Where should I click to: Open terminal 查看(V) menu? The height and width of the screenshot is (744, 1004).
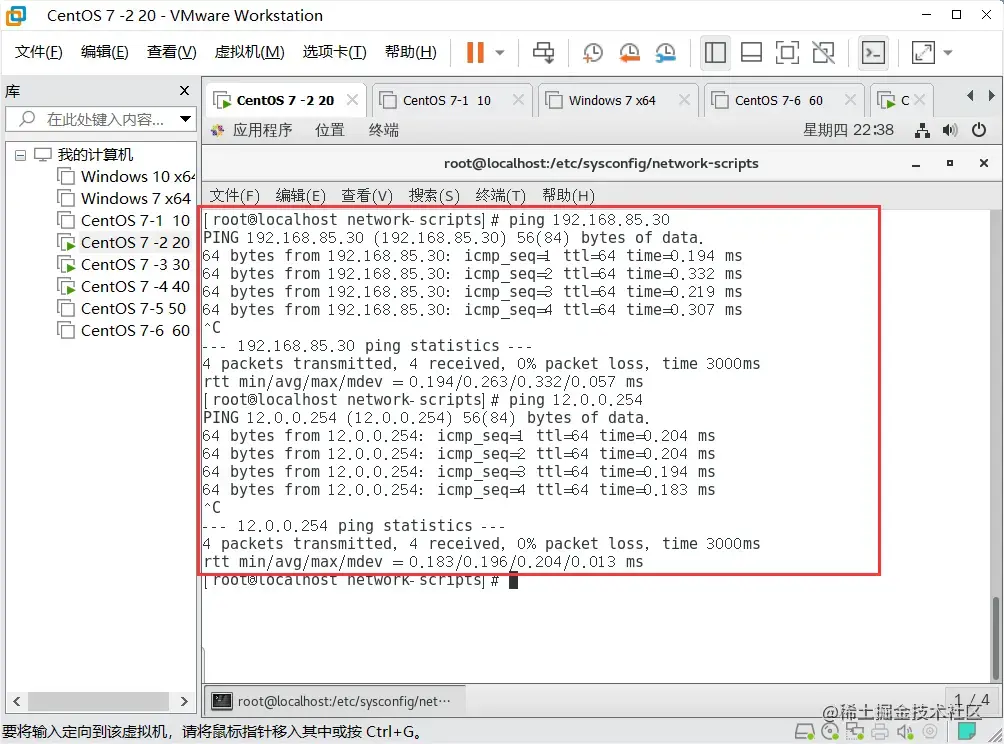(367, 195)
